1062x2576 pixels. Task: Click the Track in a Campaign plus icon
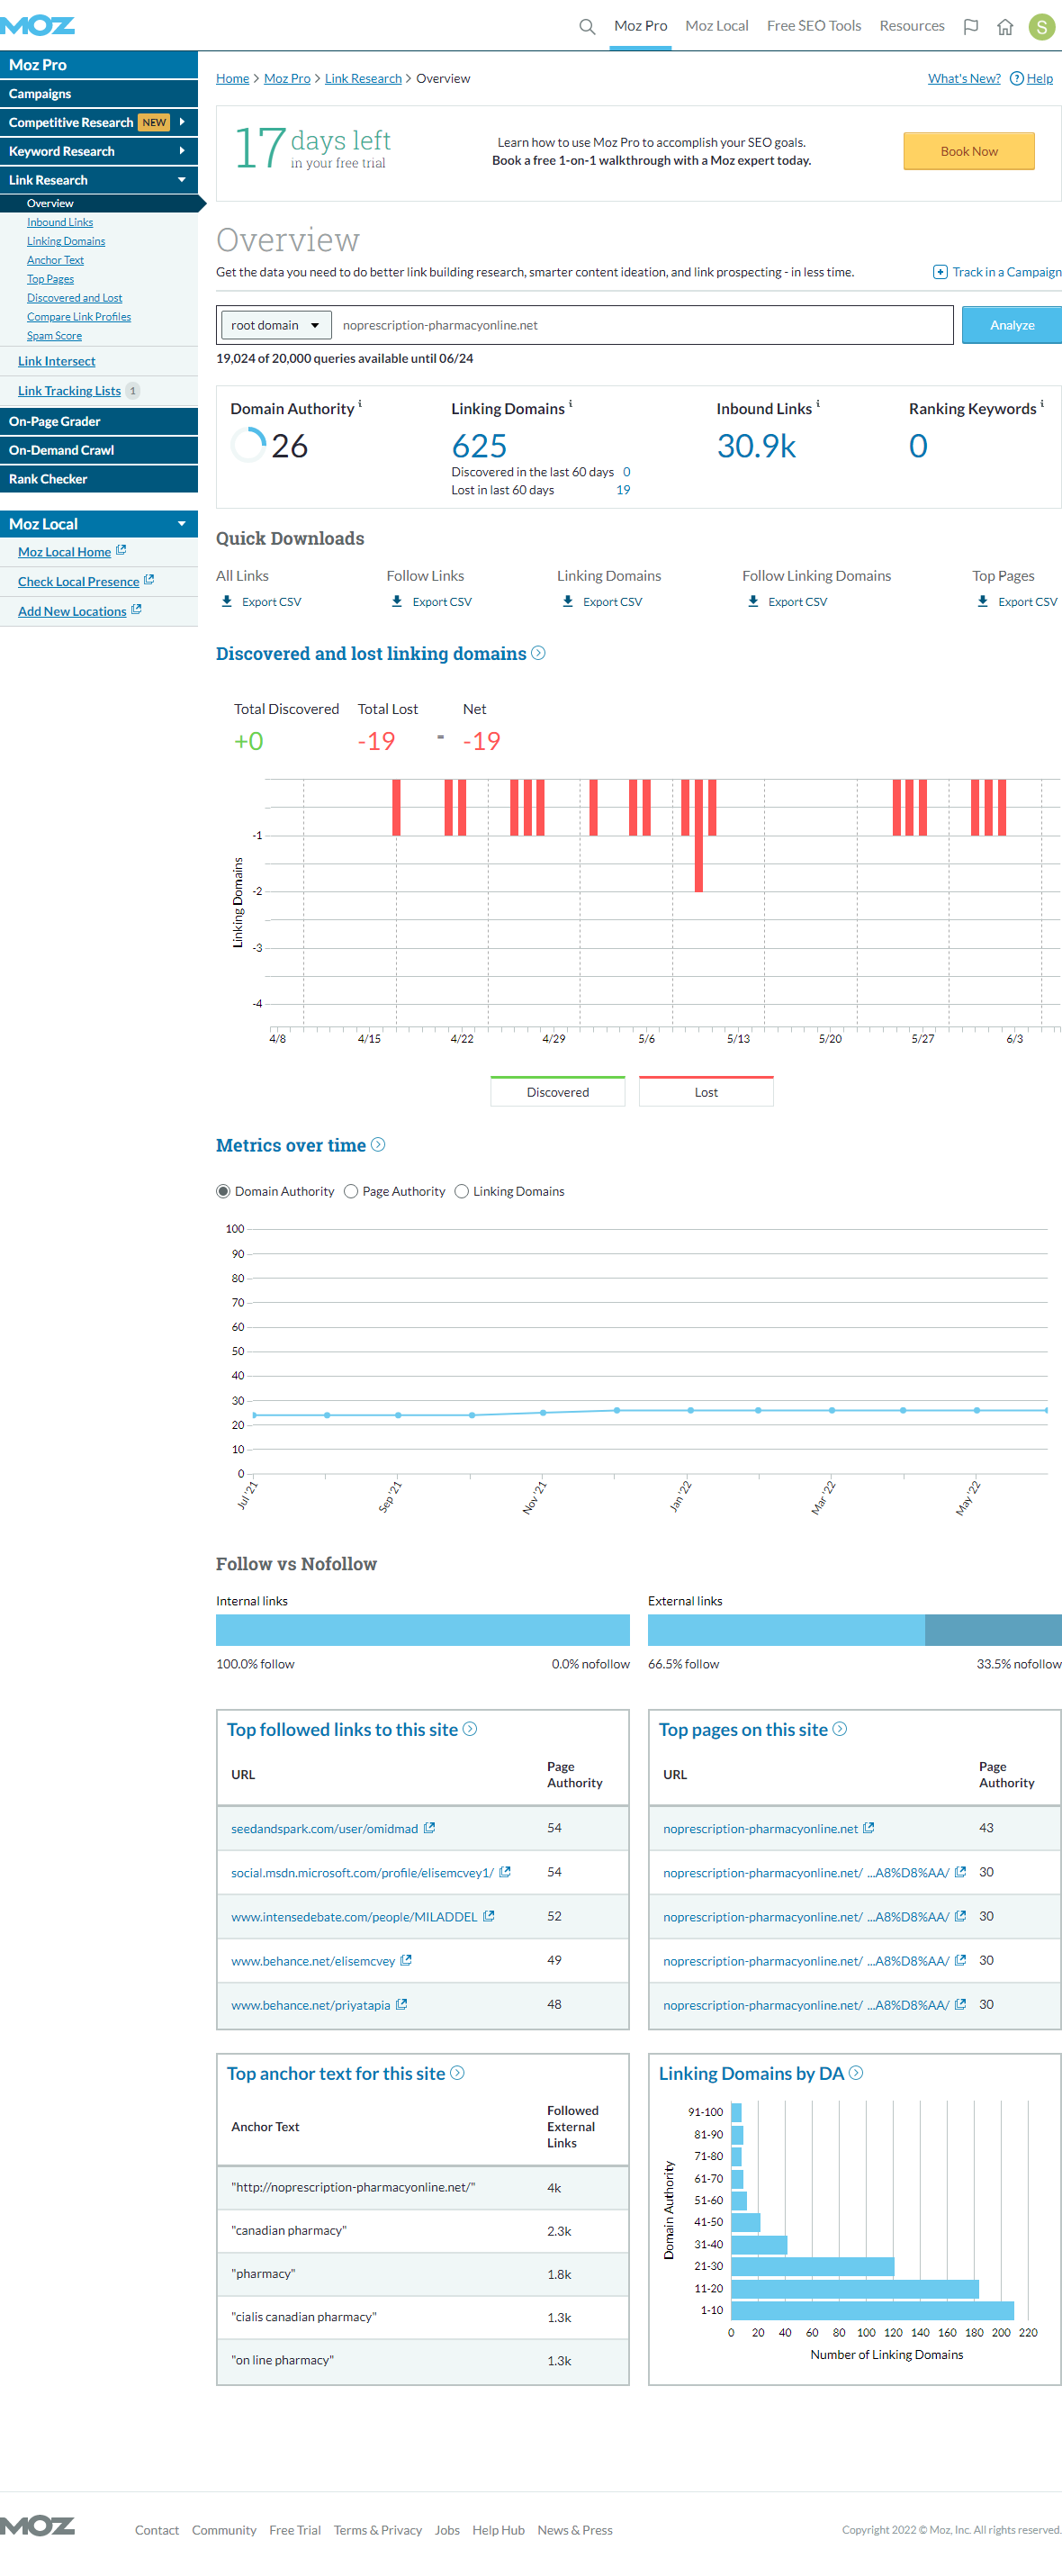[940, 272]
